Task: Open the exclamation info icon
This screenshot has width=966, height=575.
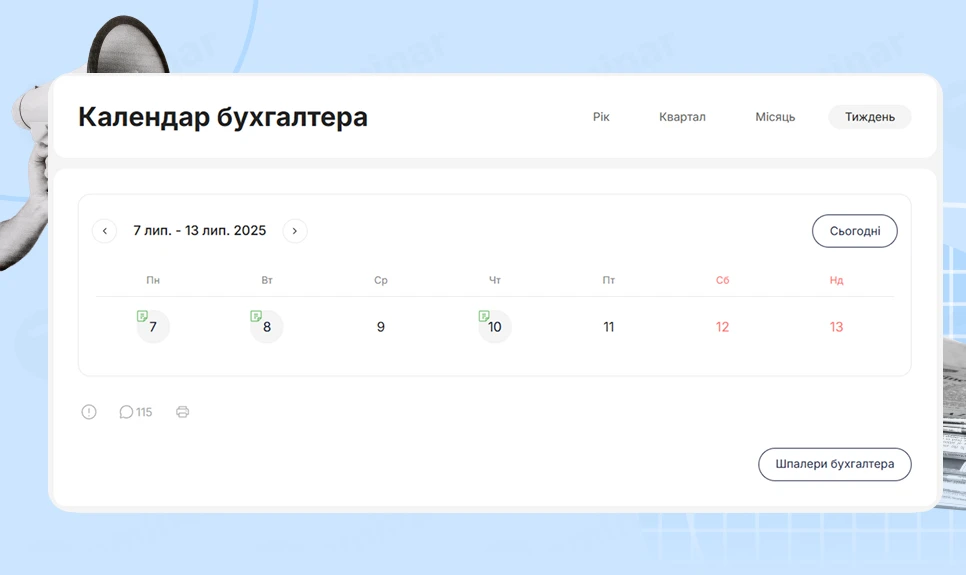Action: tap(89, 412)
